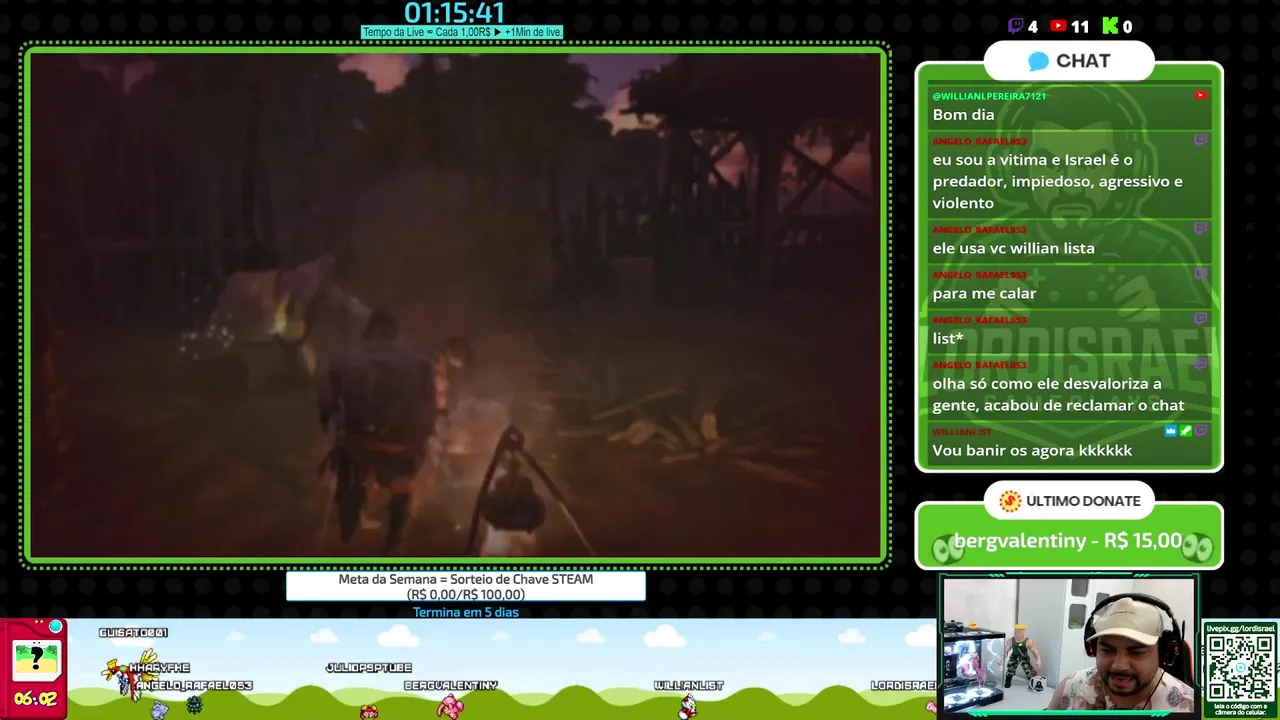Click the ULTIMO DONATE header label

click(1083, 501)
